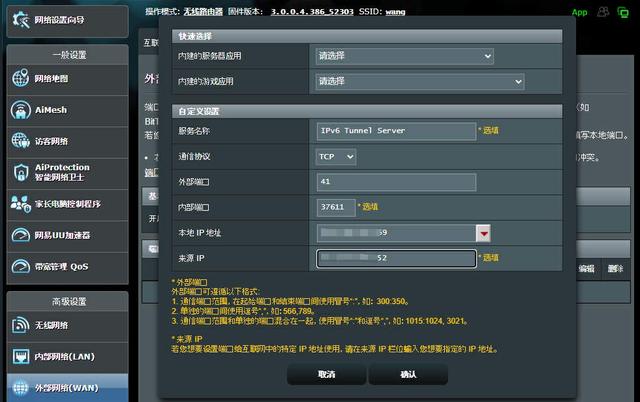The image size is (640, 402).
Task: Open the 带宽管理 QoS gauge icon
Action: [20, 266]
